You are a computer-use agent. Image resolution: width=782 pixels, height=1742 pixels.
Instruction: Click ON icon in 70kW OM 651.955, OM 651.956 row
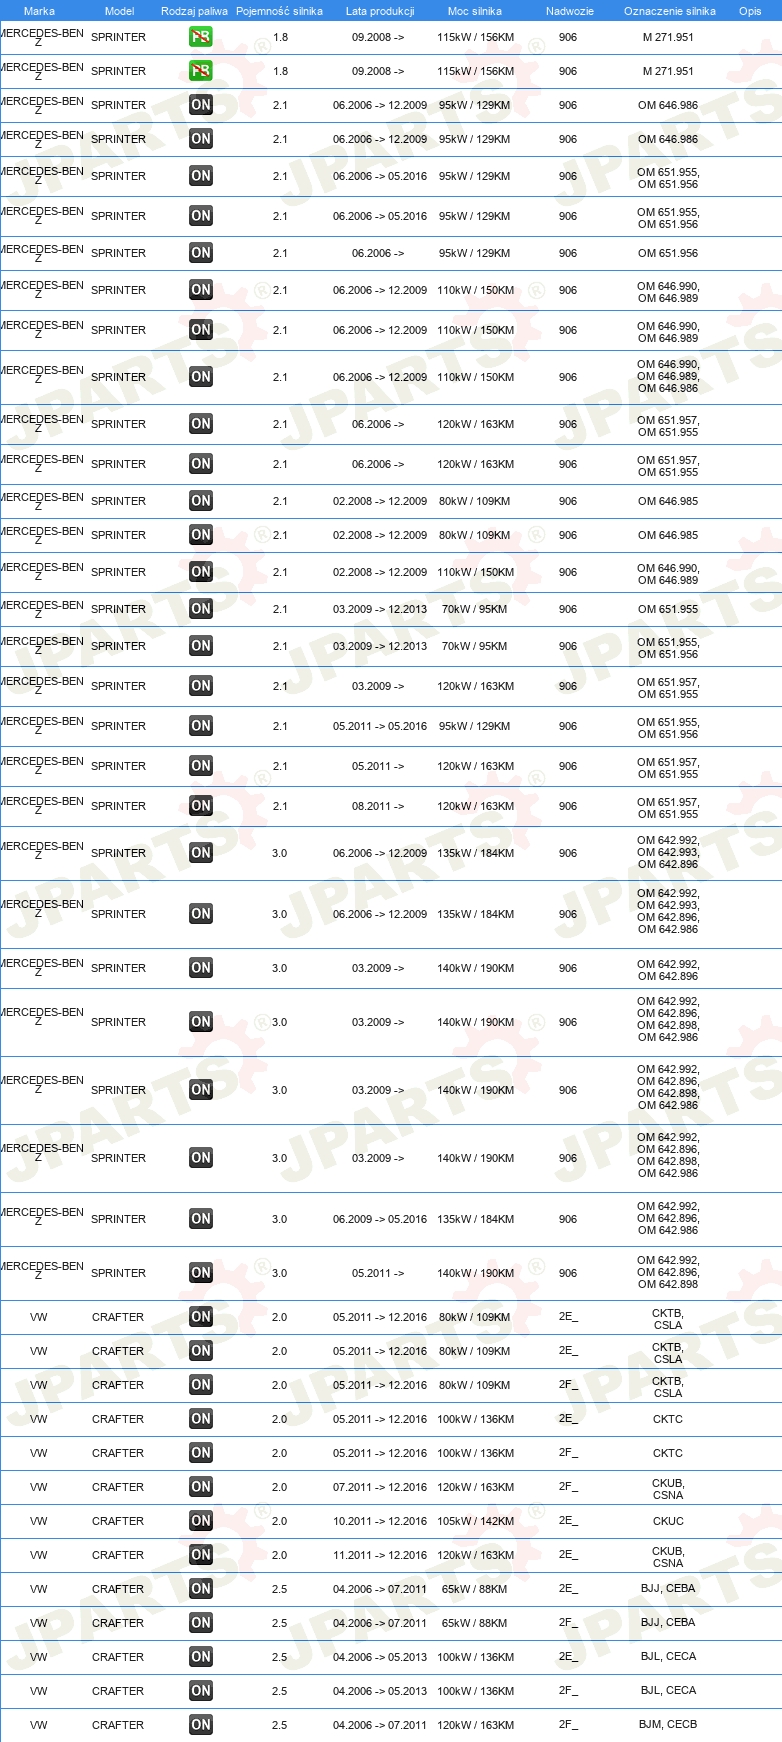click(201, 646)
